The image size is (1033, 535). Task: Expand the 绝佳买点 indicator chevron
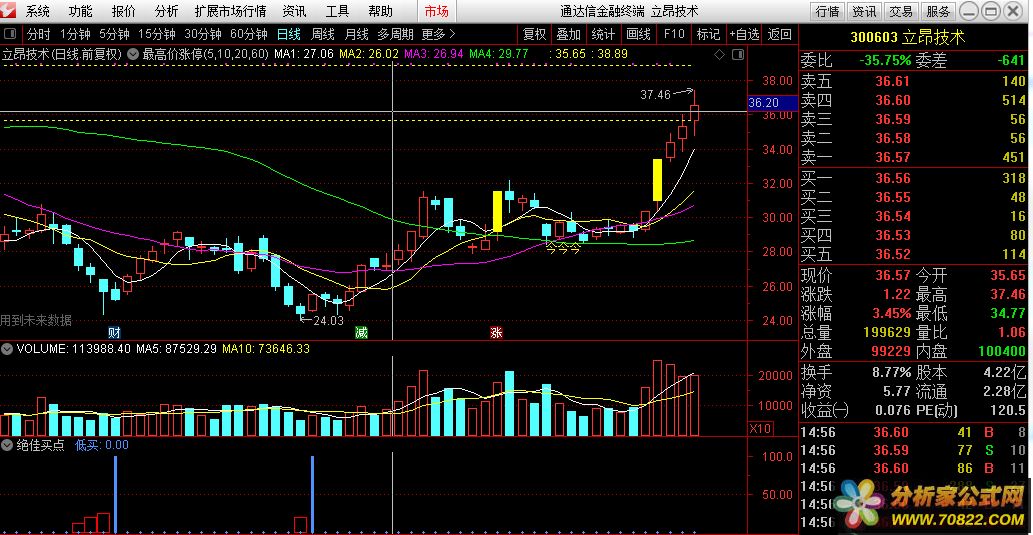coord(7,445)
